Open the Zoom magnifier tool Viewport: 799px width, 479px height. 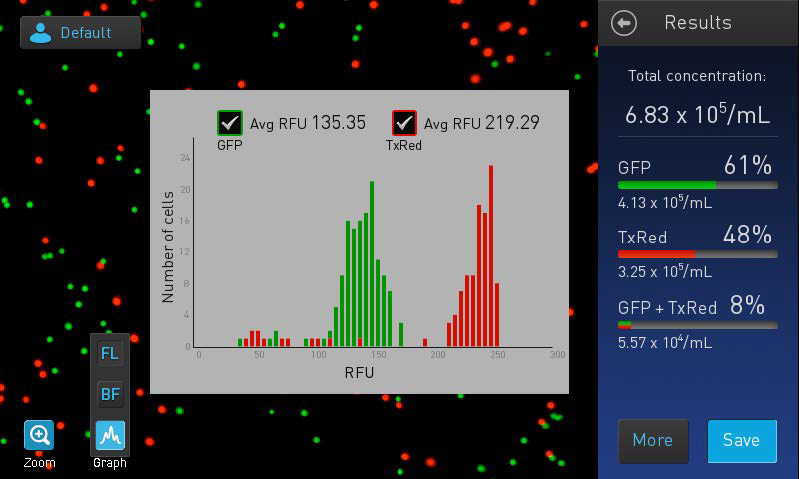[x=39, y=435]
